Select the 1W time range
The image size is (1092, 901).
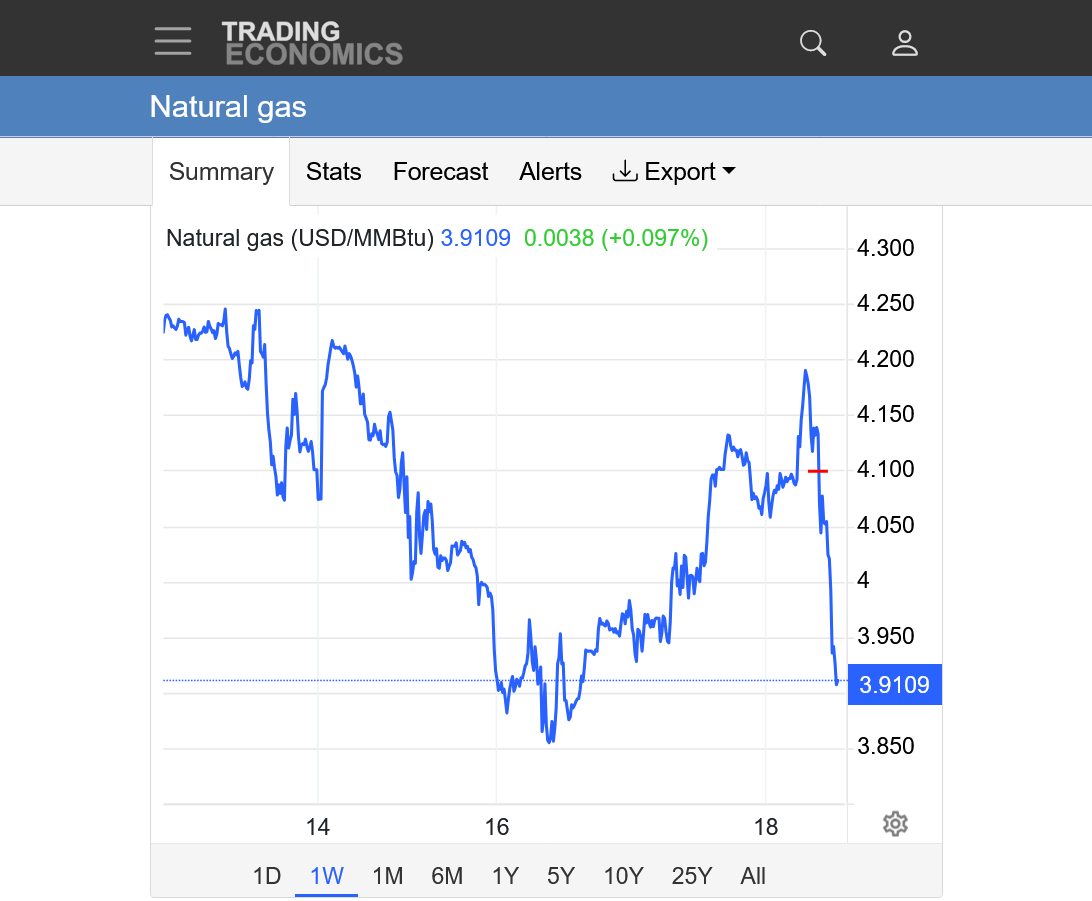click(327, 876)
